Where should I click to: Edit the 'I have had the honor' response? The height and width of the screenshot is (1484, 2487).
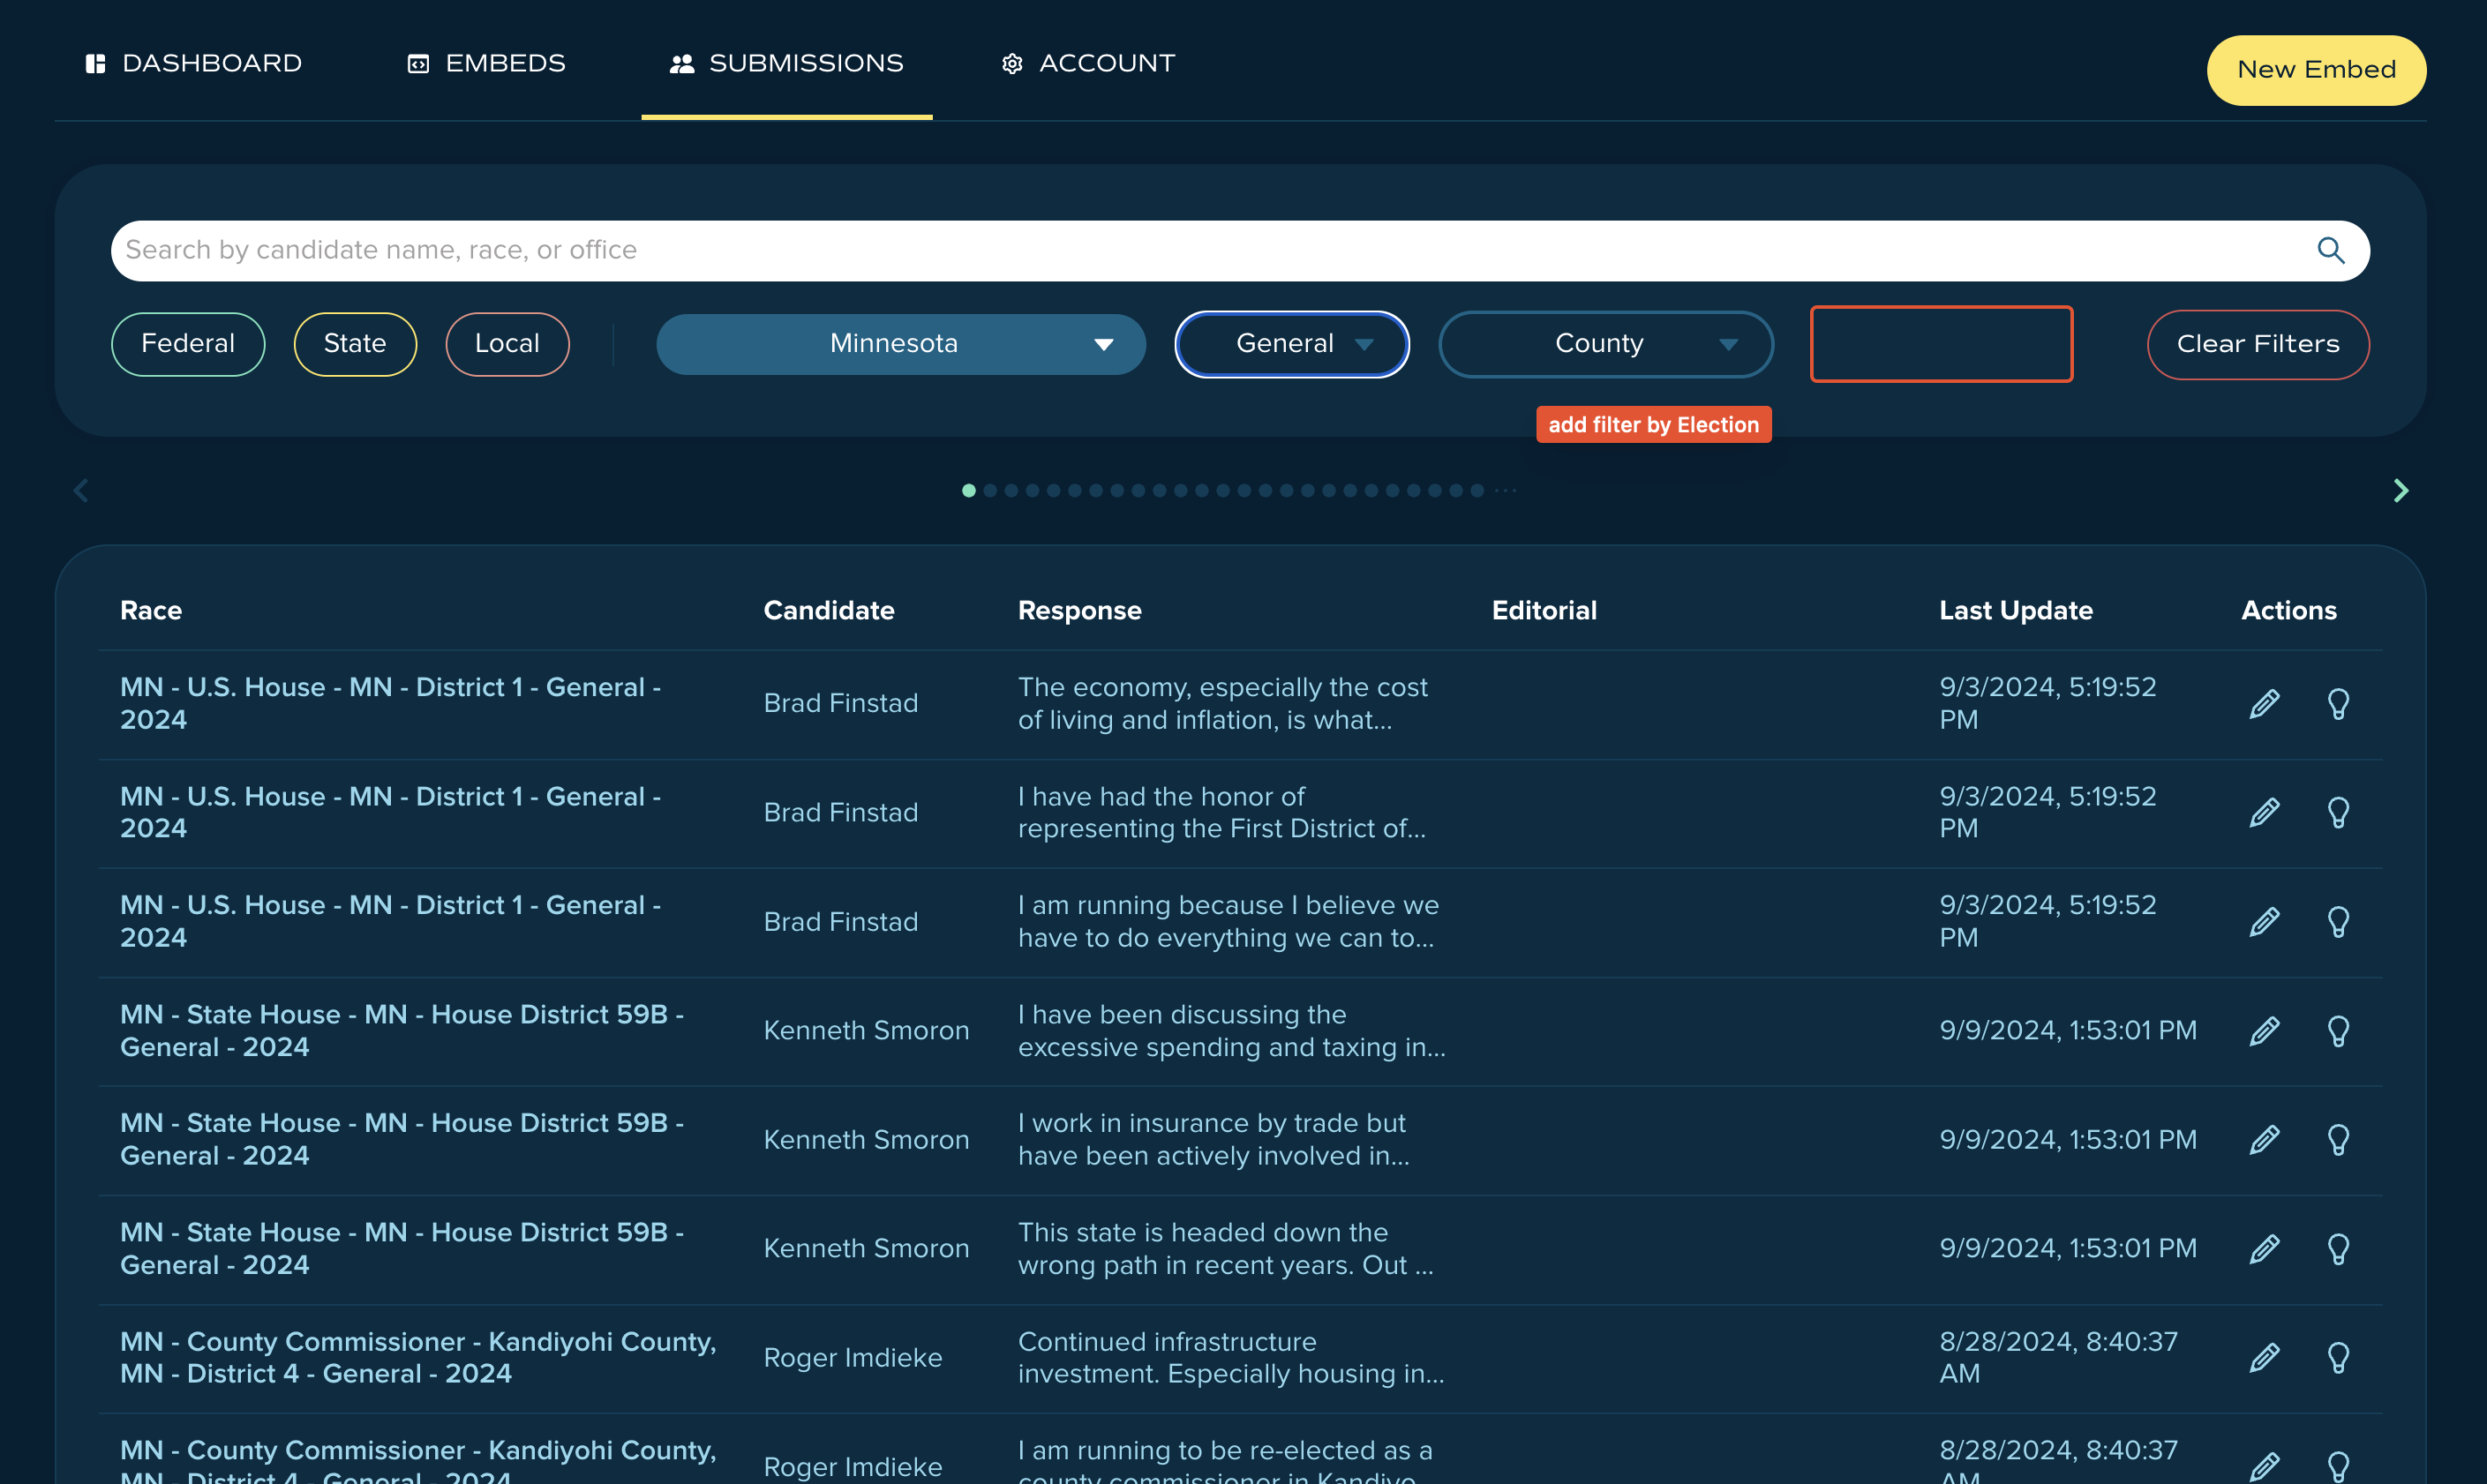(x=2264, y=812)
